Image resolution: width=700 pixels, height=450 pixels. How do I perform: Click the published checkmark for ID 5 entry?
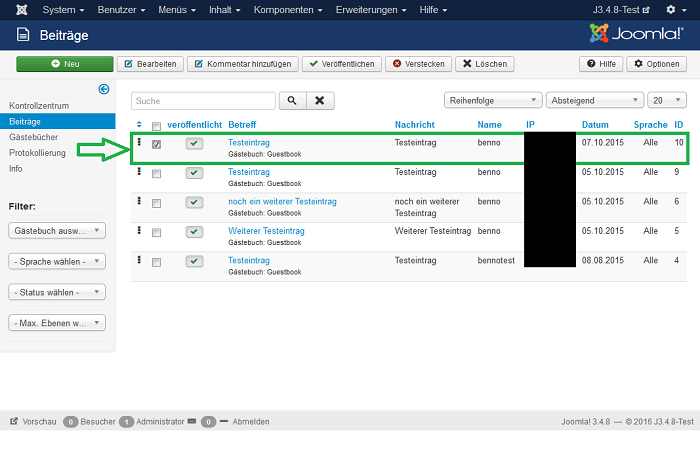pos(194,232)
